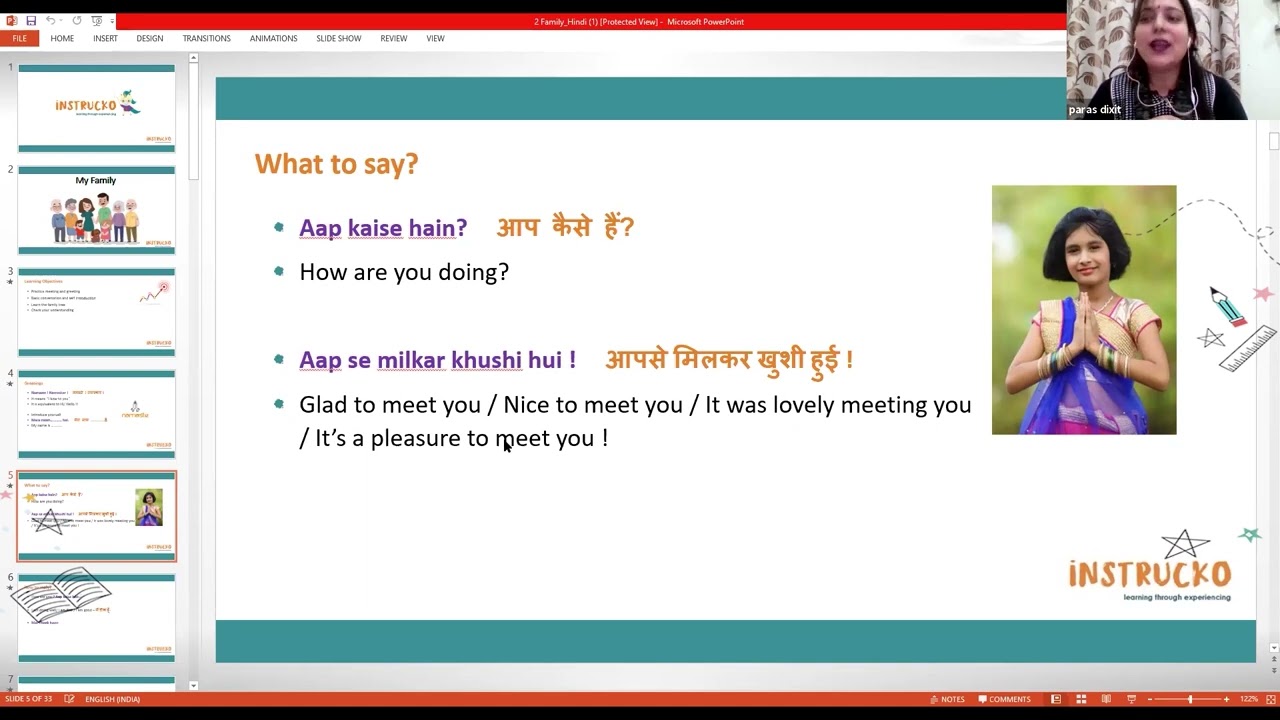Select slide 6 thumbnail with book graphic
The height and width of the screenshot is (720, 1280).
pos(96,618)
